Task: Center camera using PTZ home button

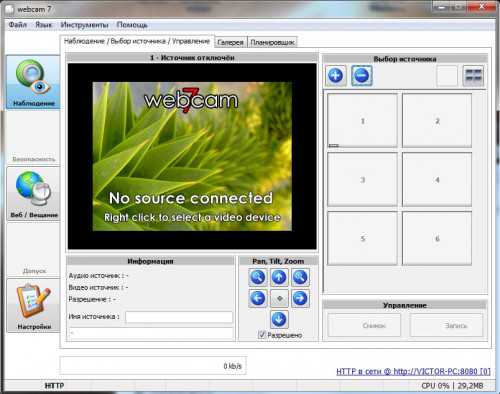Action: tap(279, 298)
